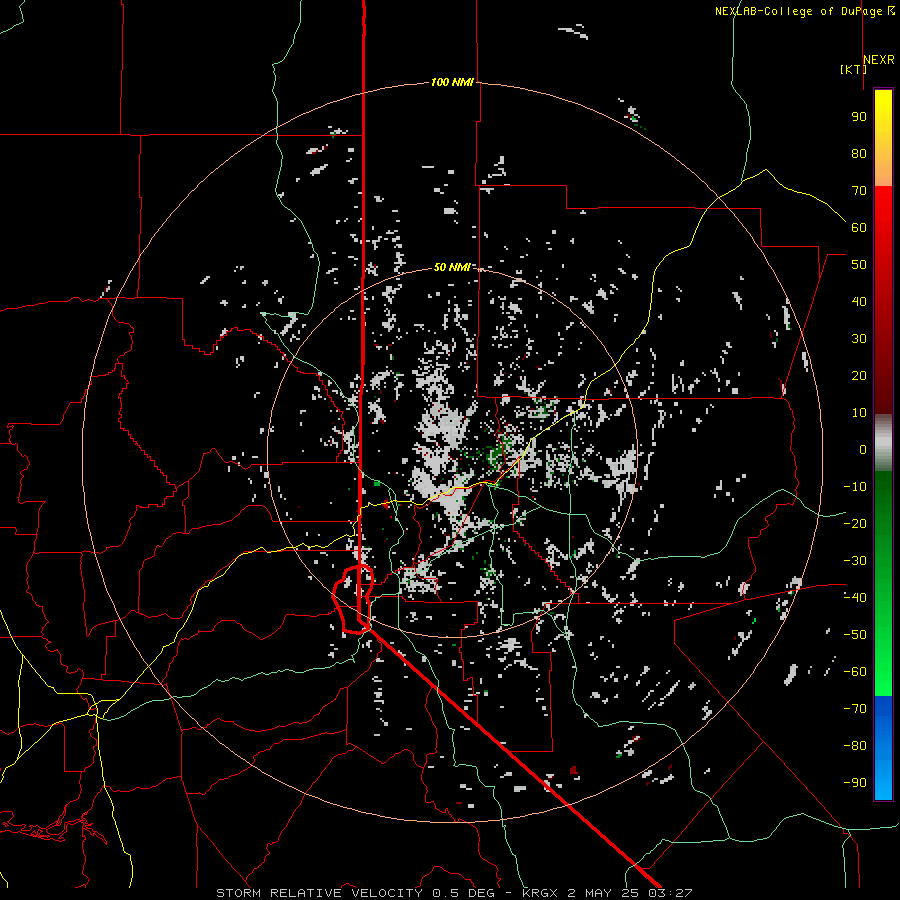The width and height of the screenshot is (900, 900).
Task: Click the -90 value on the velocity scale
Action: coord(855,783)
